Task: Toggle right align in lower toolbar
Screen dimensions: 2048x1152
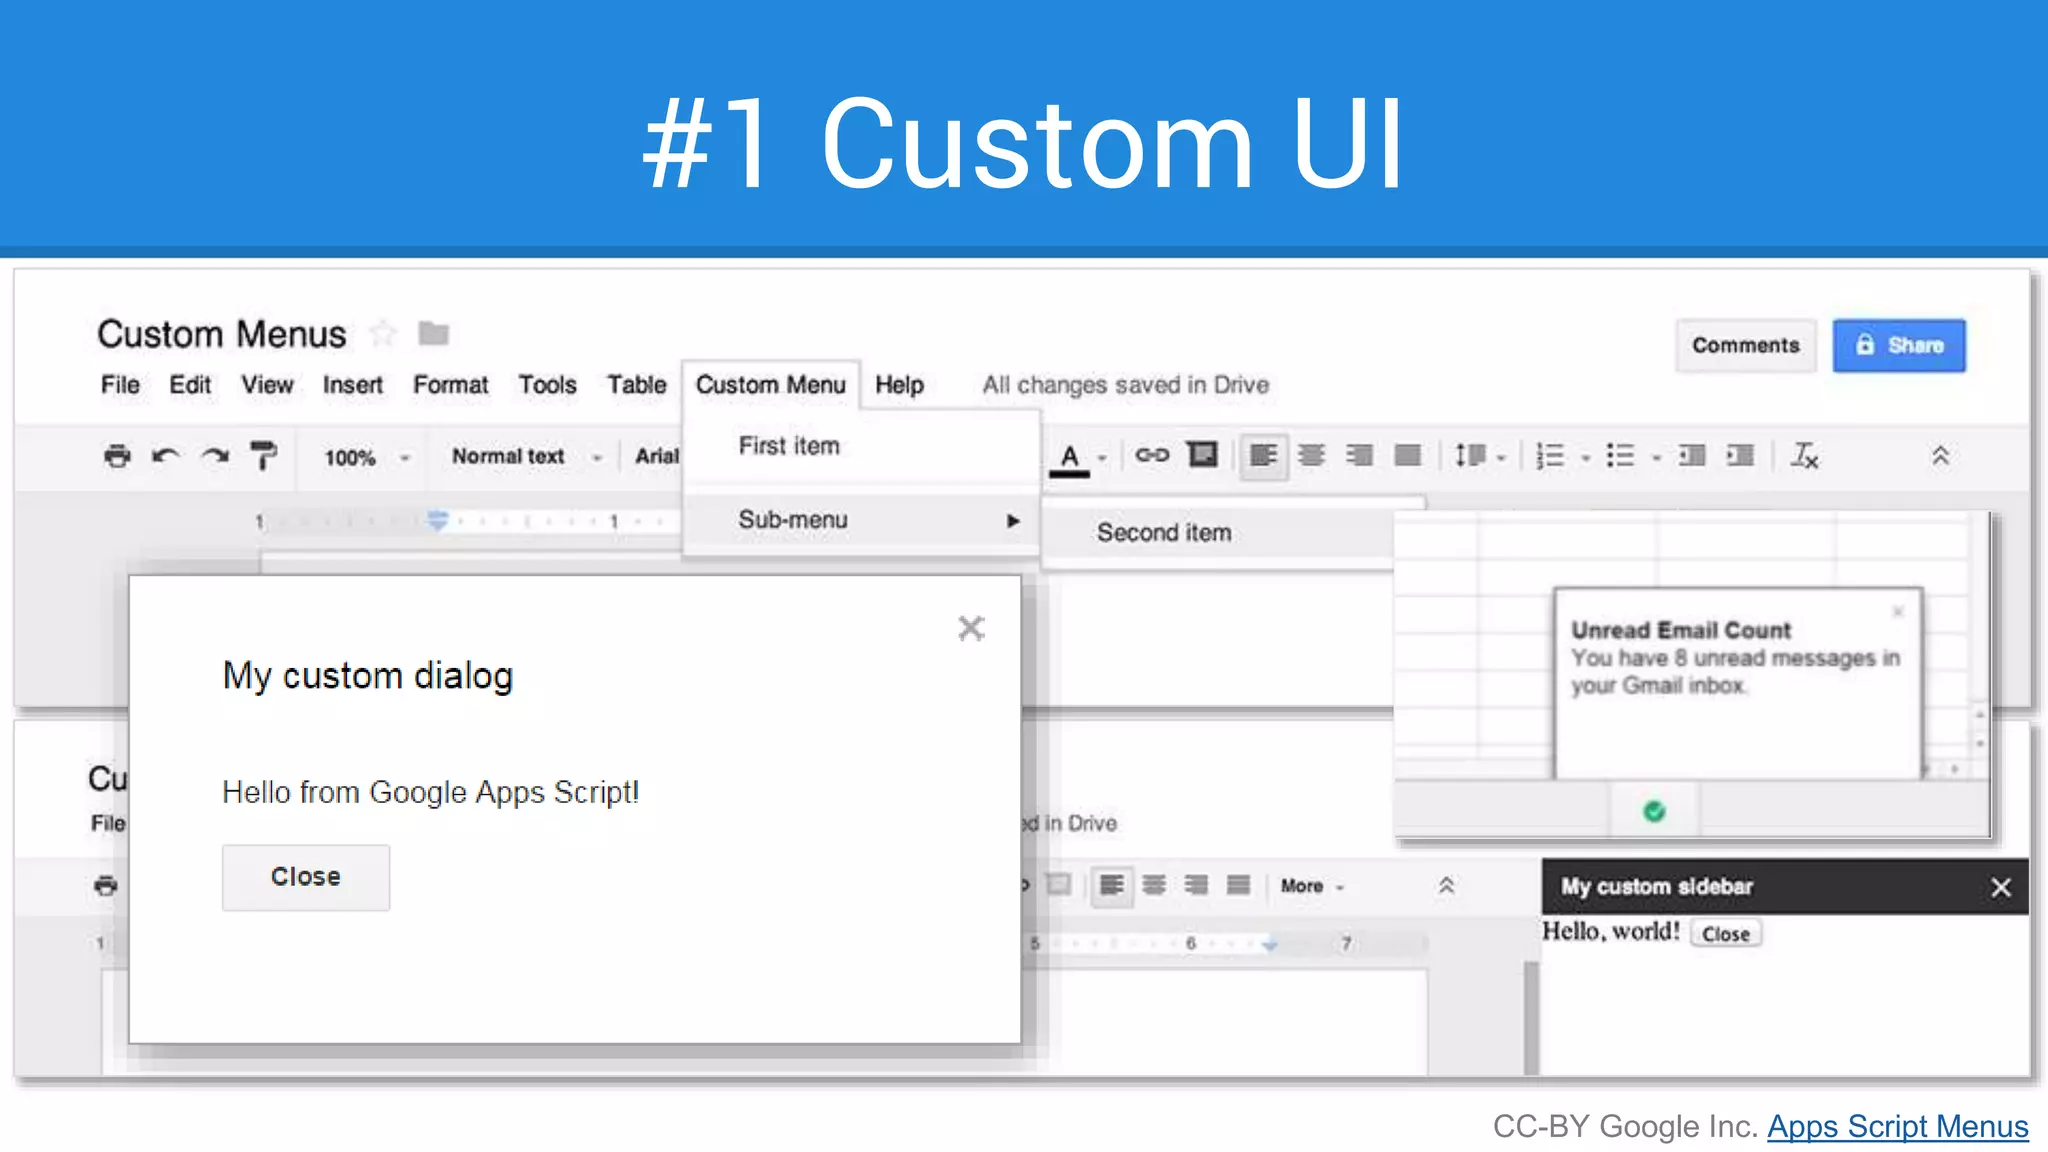Action: 1195,885
